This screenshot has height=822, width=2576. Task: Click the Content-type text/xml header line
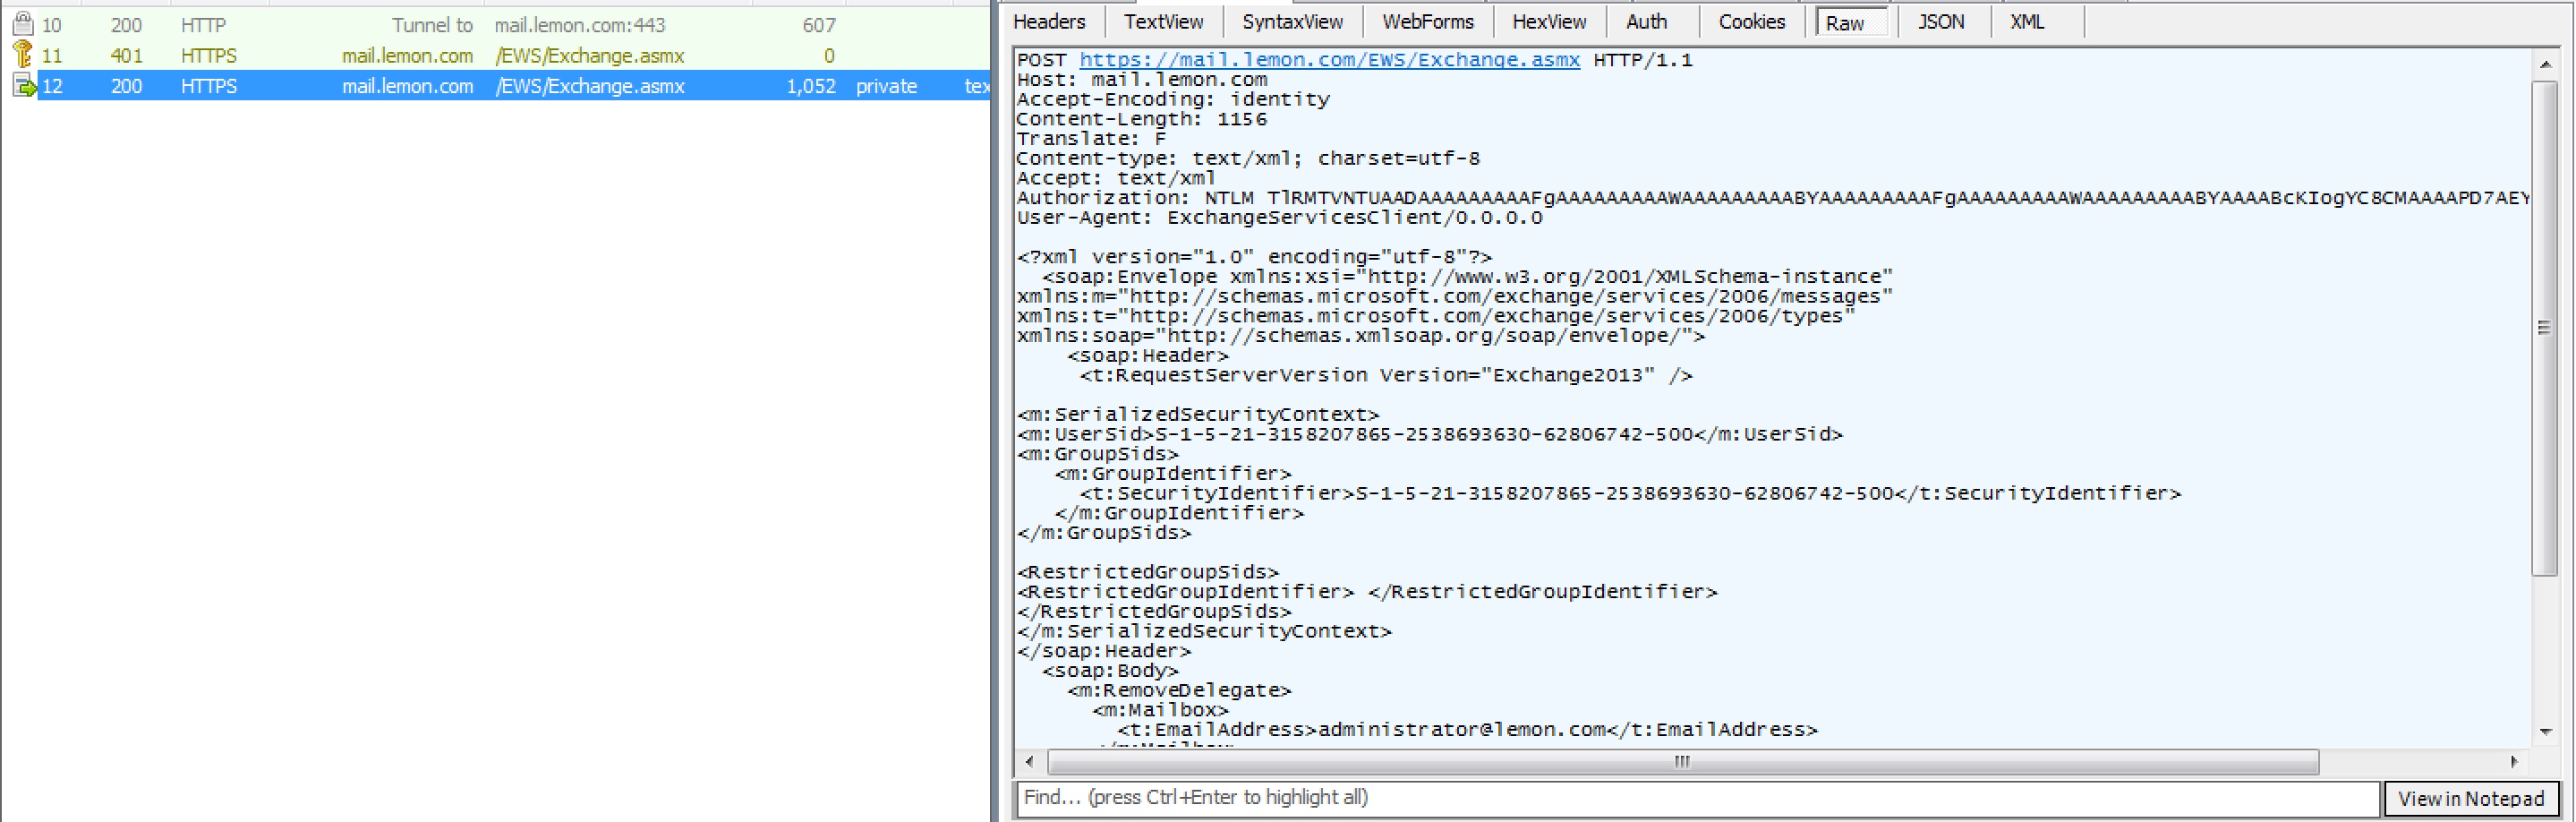1248,158
